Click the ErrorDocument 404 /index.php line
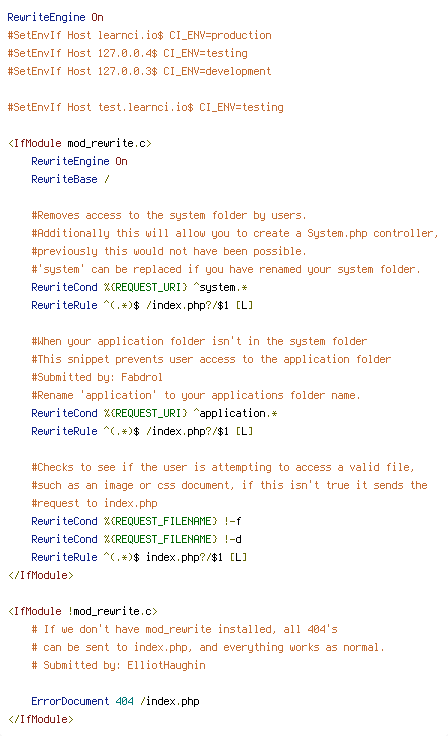This screenshot has width=448, height=736. click(116, 701)
